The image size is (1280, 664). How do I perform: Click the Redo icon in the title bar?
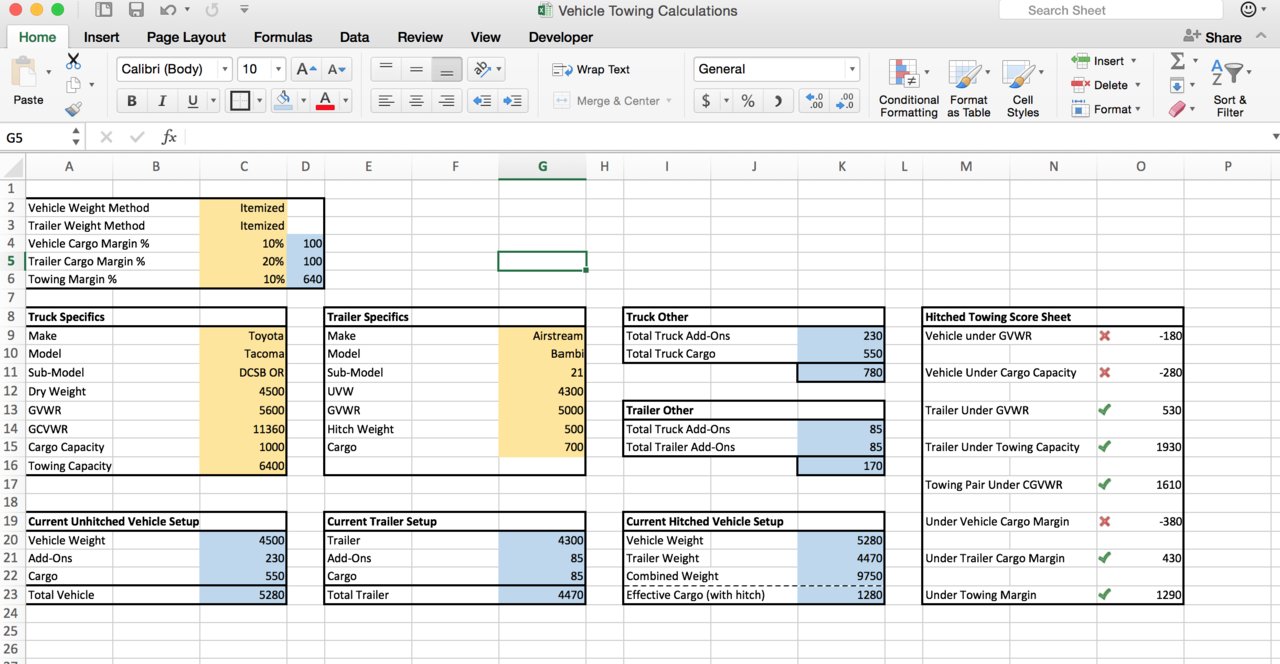click(x=212, y=10)
